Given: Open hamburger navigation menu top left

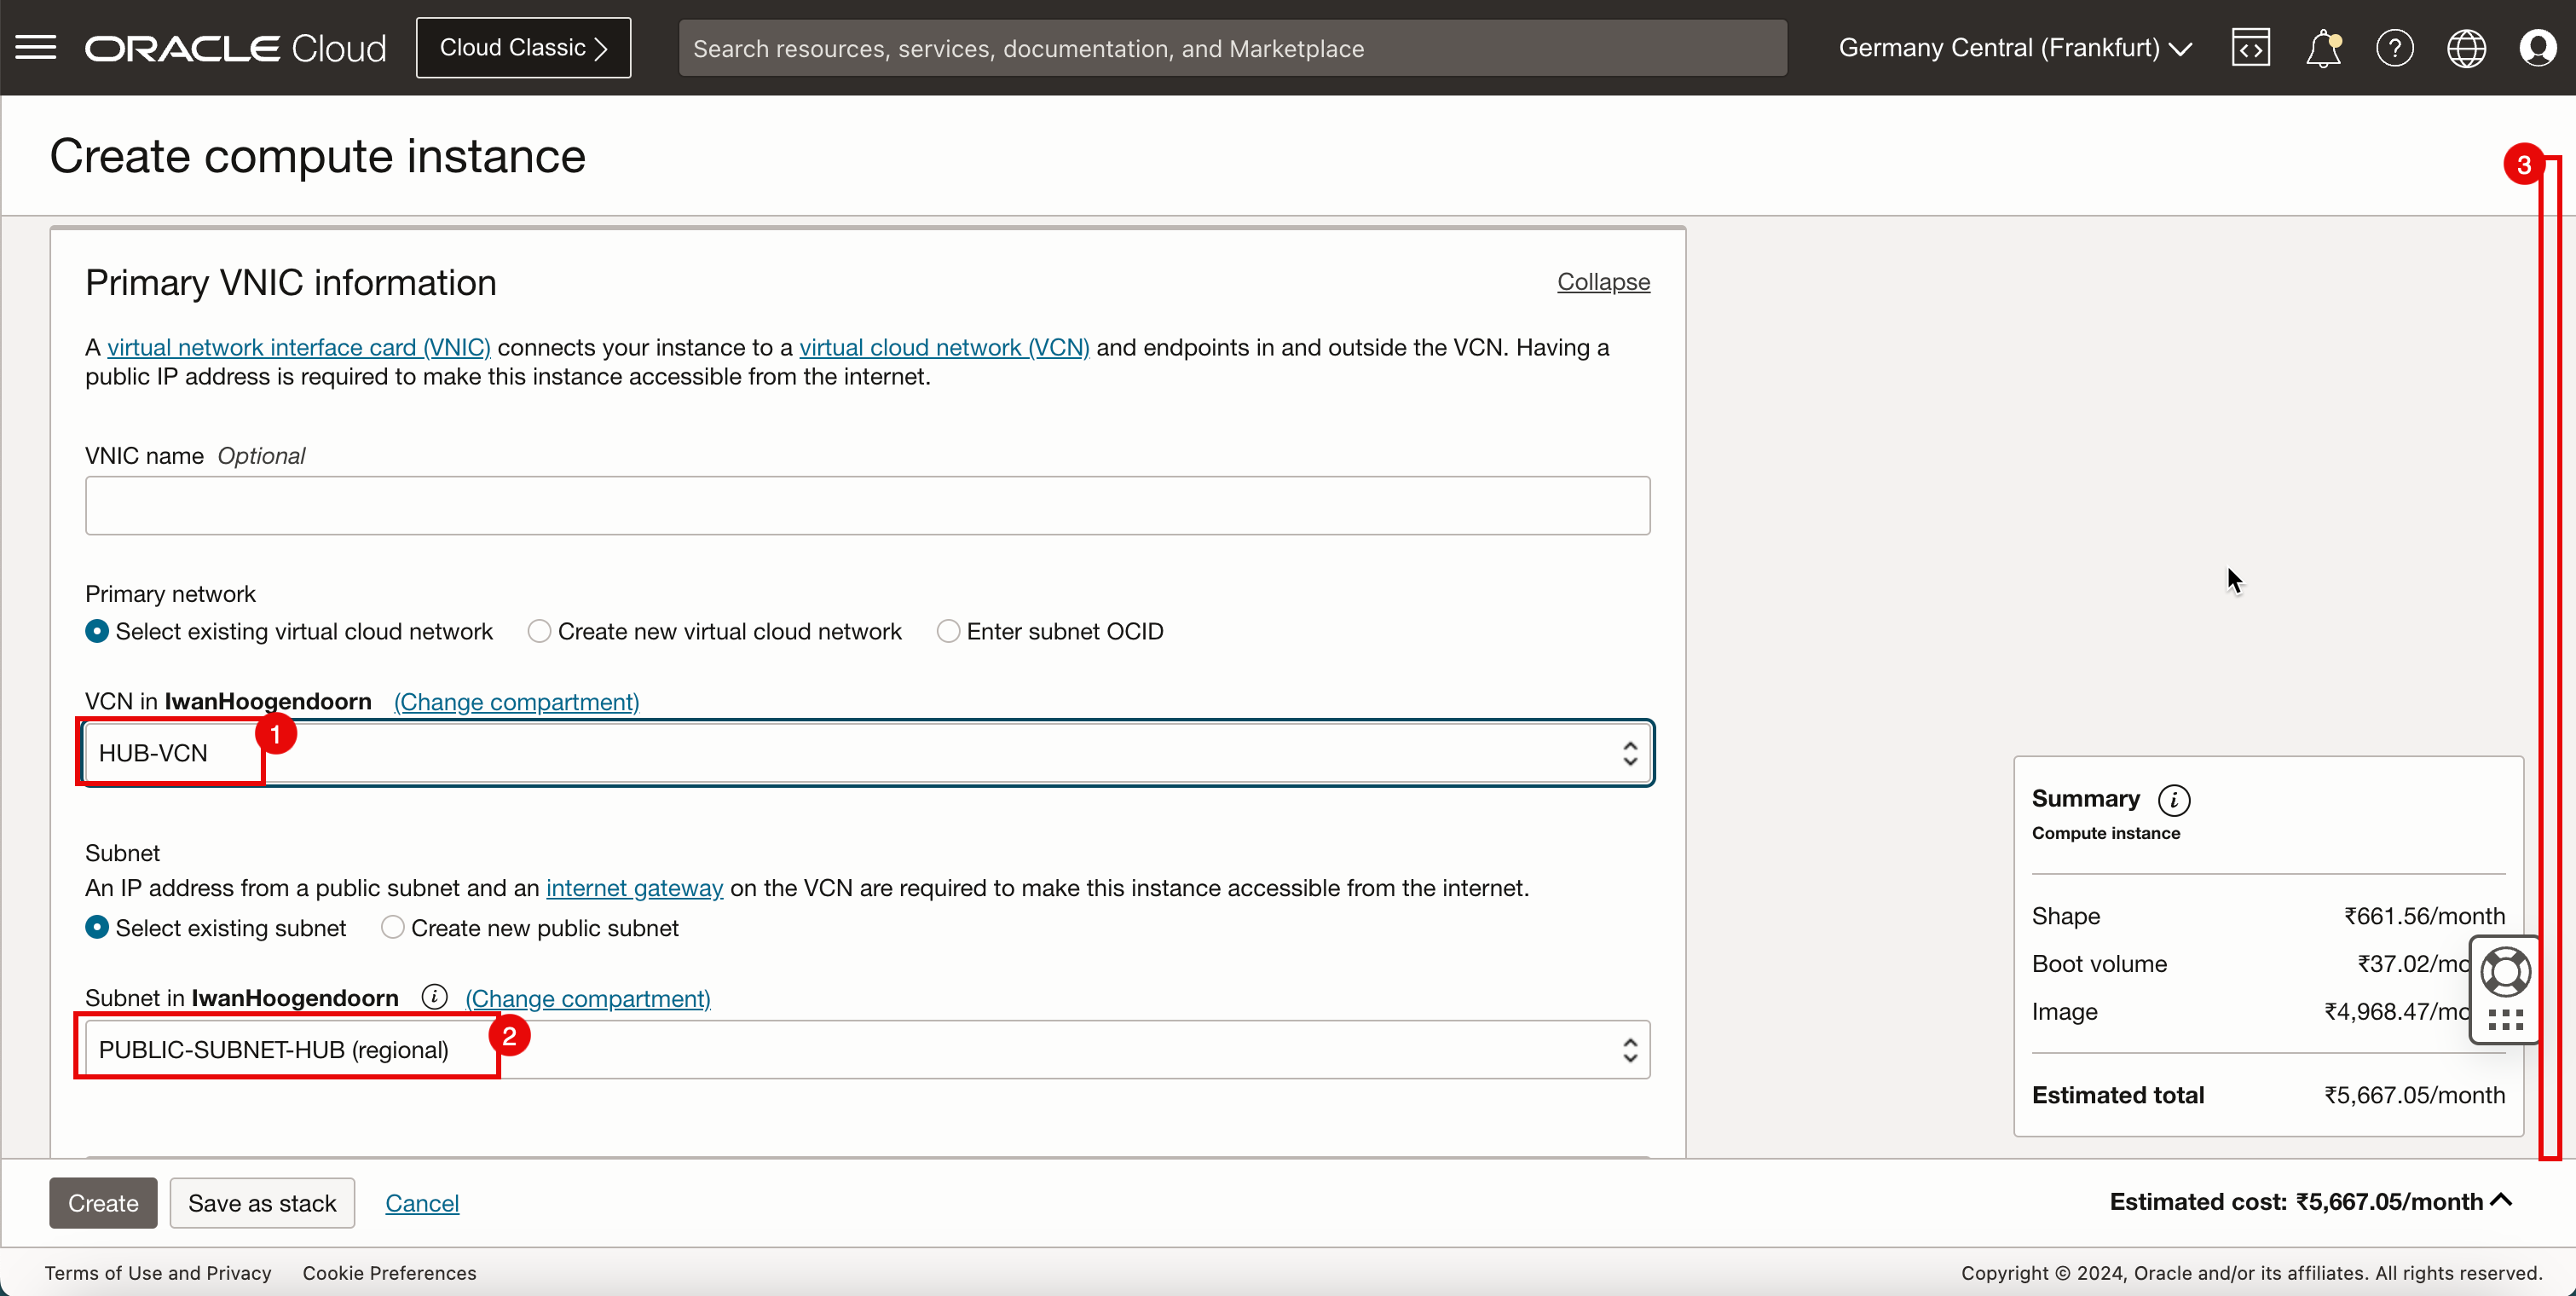Looking at the screenshot, I should (35, 48).
